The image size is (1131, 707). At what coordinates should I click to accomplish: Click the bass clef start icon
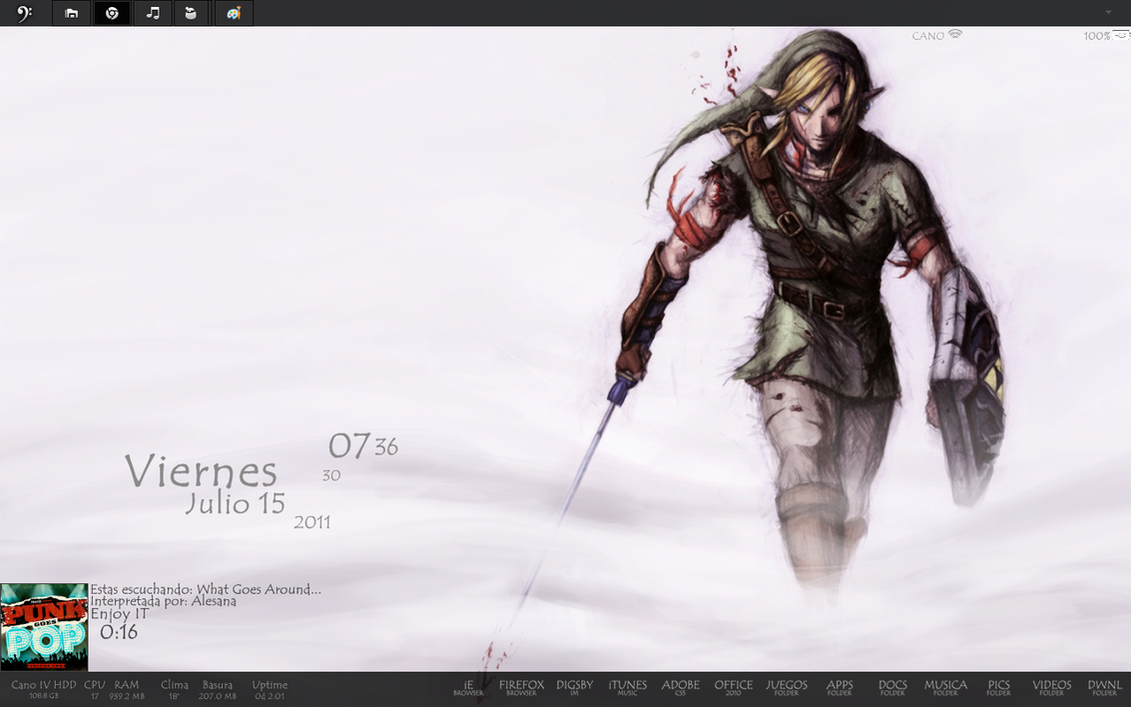(x=25, y=13)
